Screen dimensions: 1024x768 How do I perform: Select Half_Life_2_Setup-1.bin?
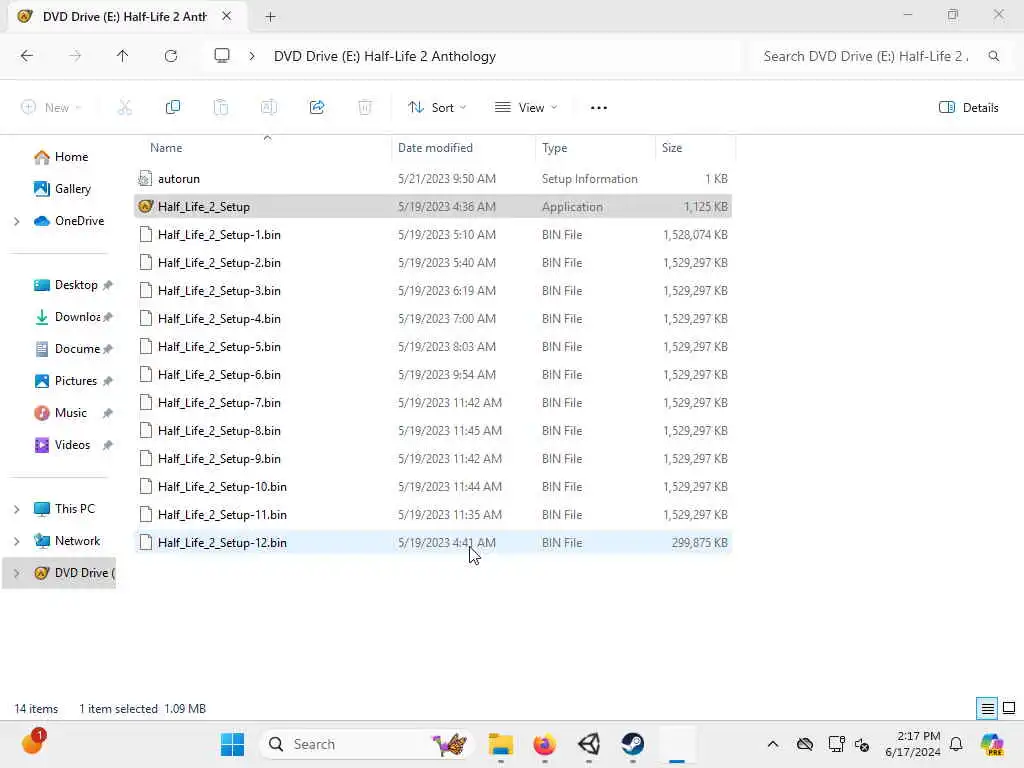[x=433, y=235]
